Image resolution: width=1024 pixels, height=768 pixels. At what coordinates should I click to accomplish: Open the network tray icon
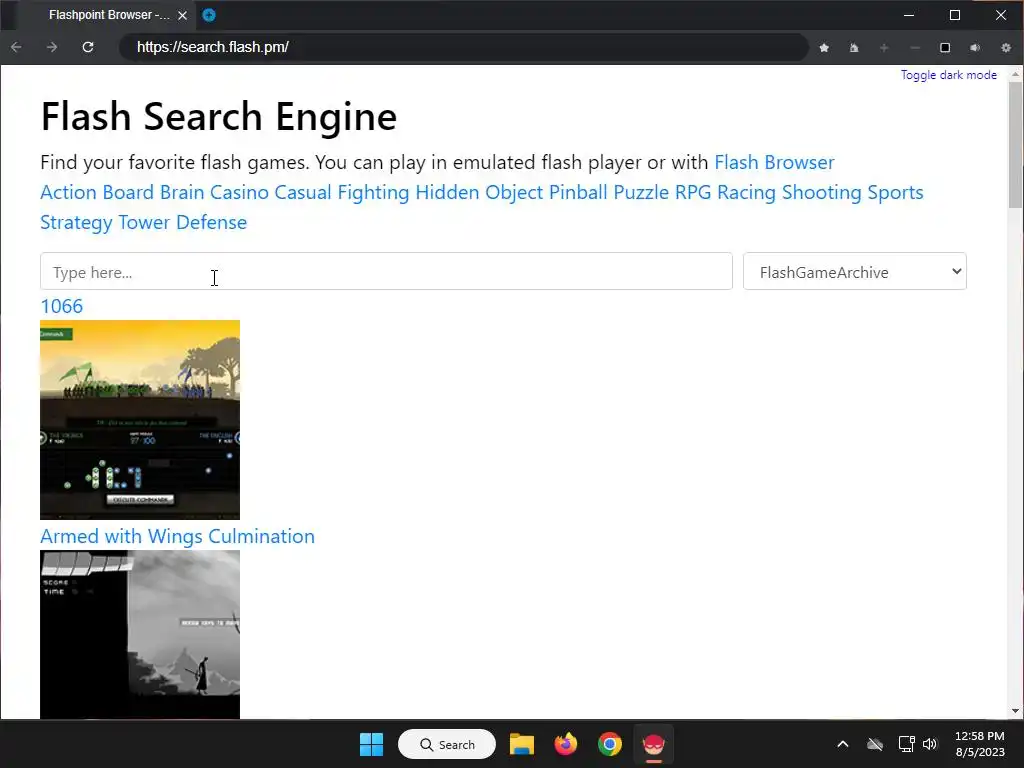[906, 744]
